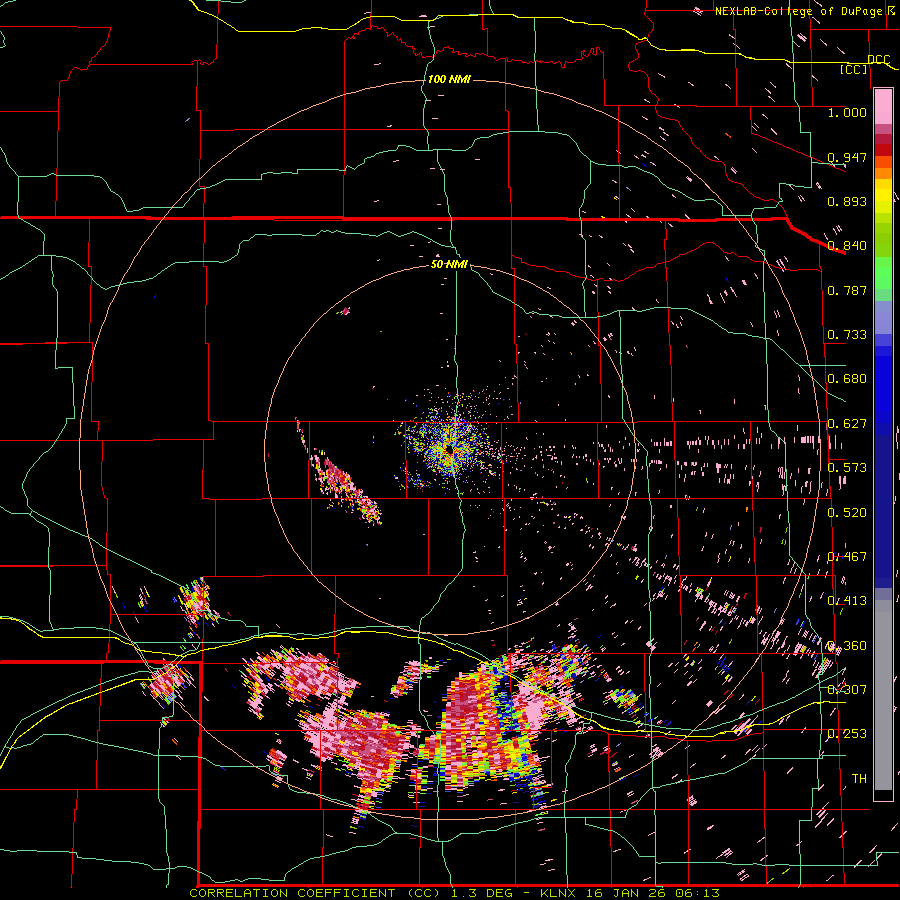
Task: Click the 0.947 scale label
Action: [x=847, y=157]
